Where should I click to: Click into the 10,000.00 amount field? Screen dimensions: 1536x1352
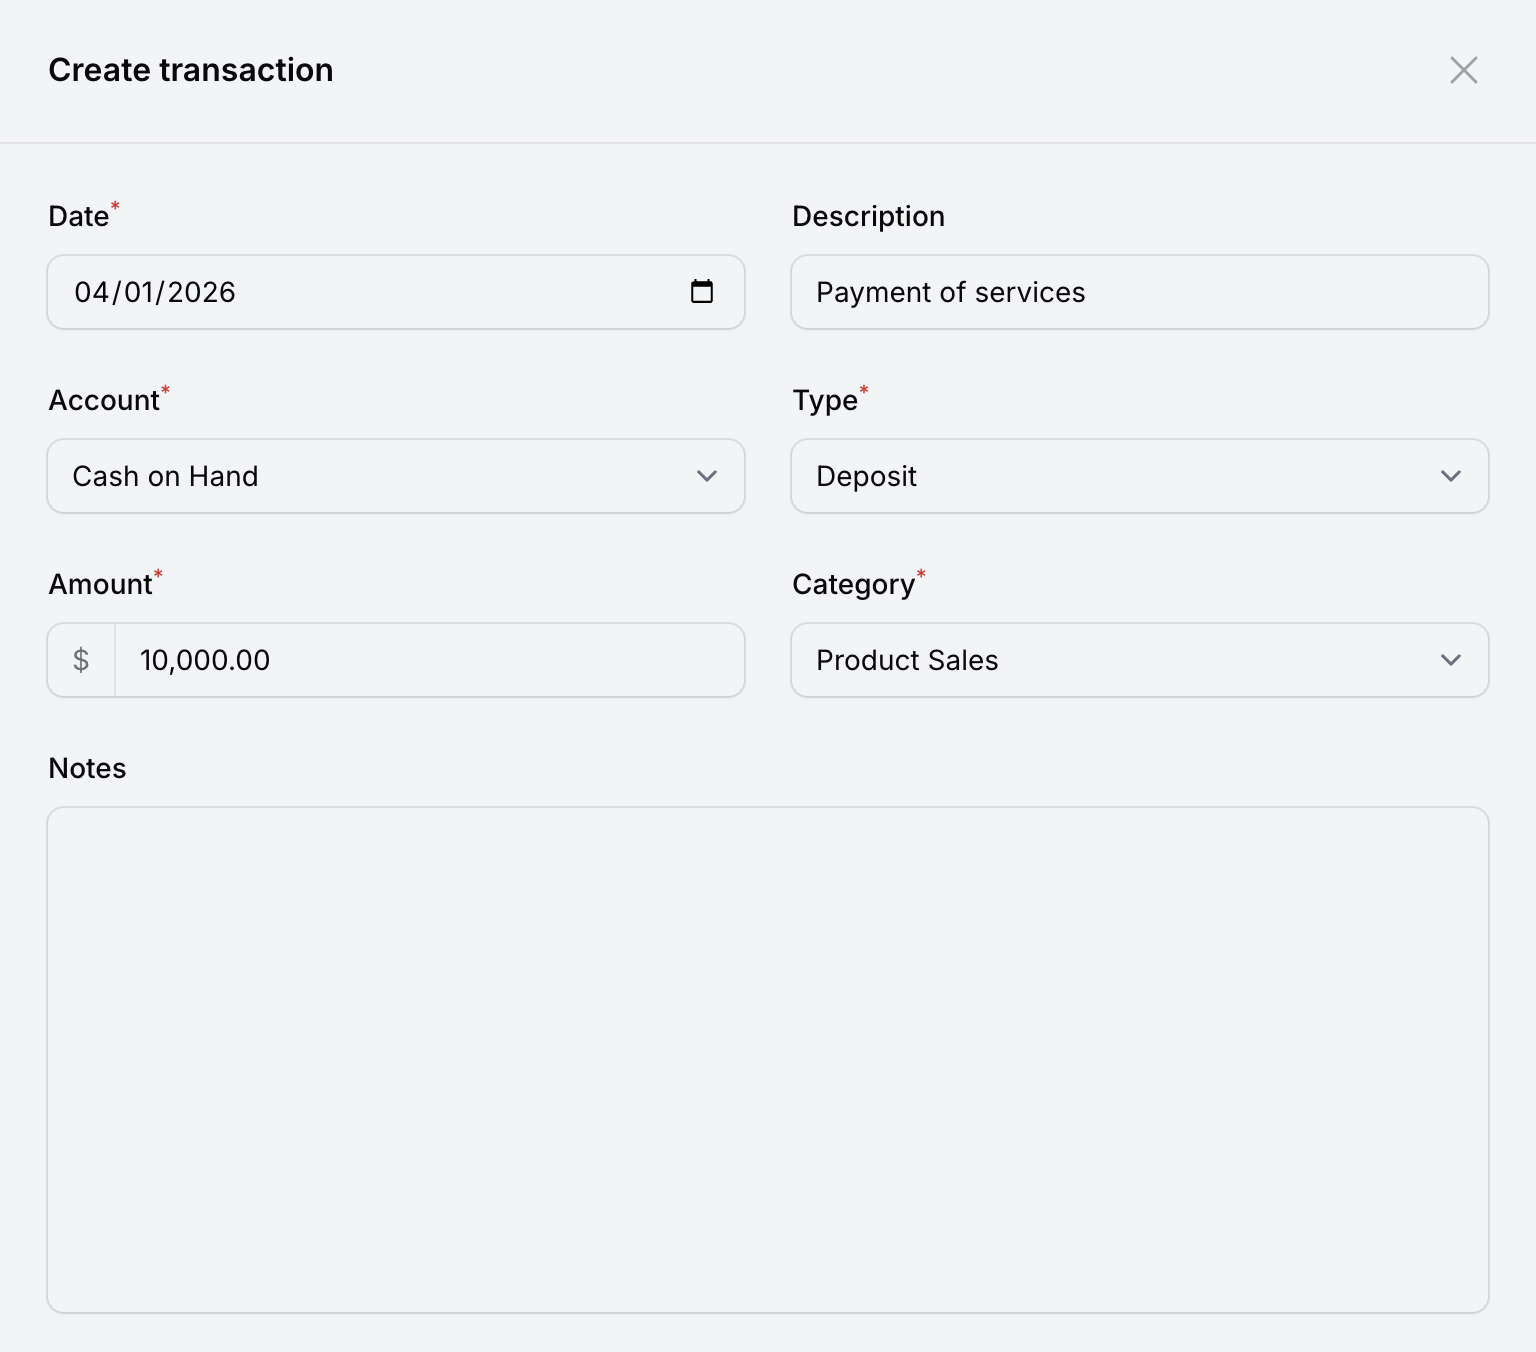coord(430,660)
